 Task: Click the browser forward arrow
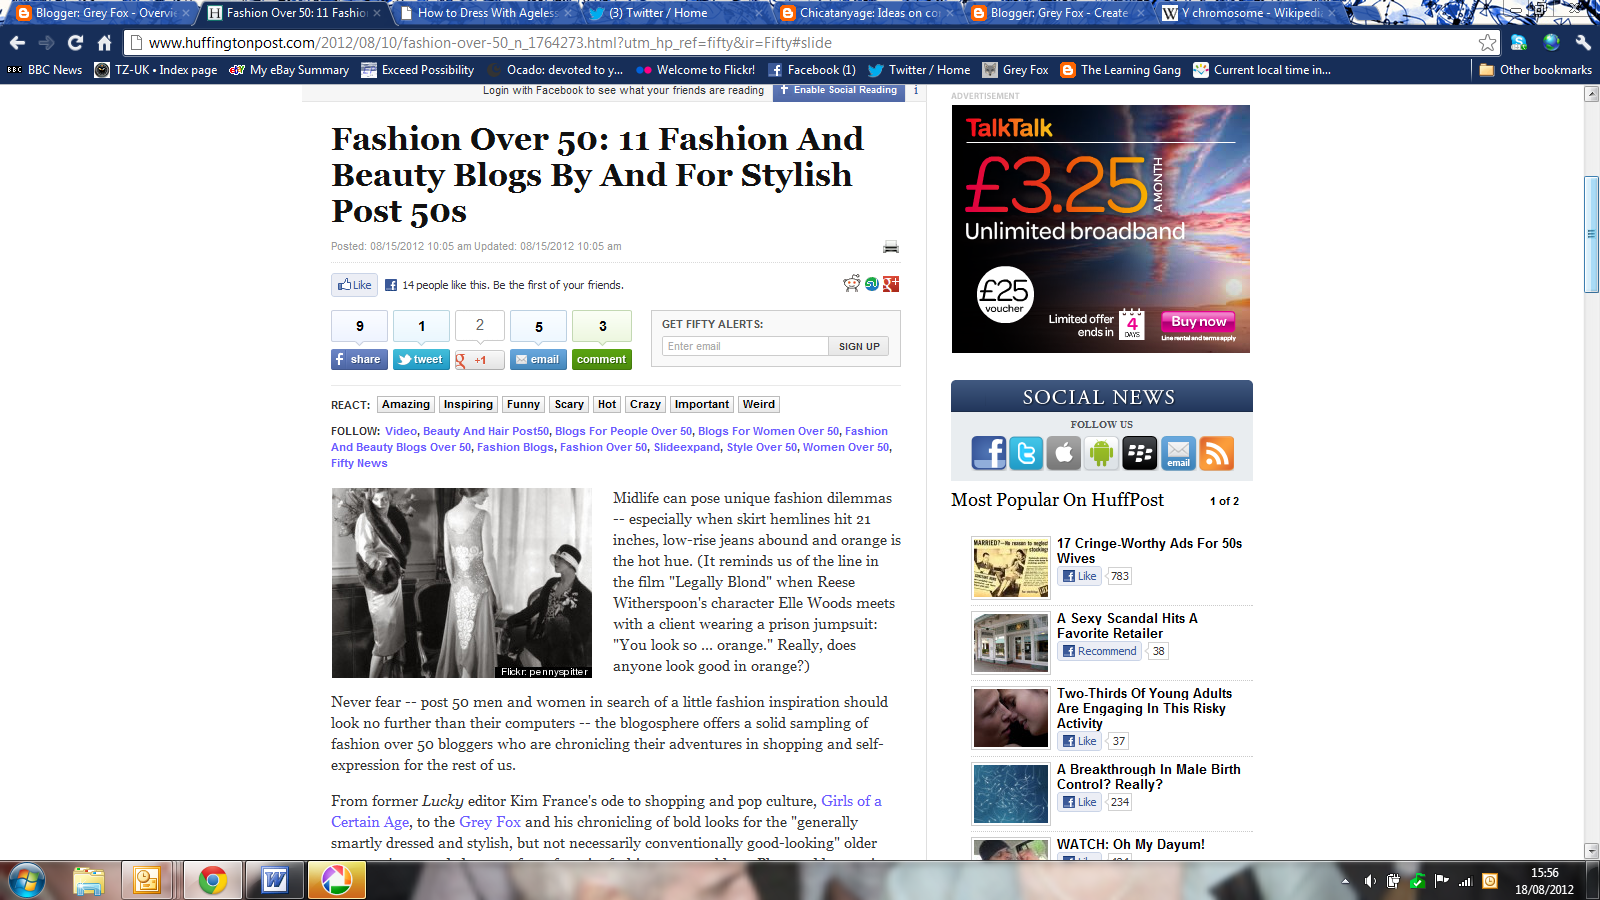point(46,43)
